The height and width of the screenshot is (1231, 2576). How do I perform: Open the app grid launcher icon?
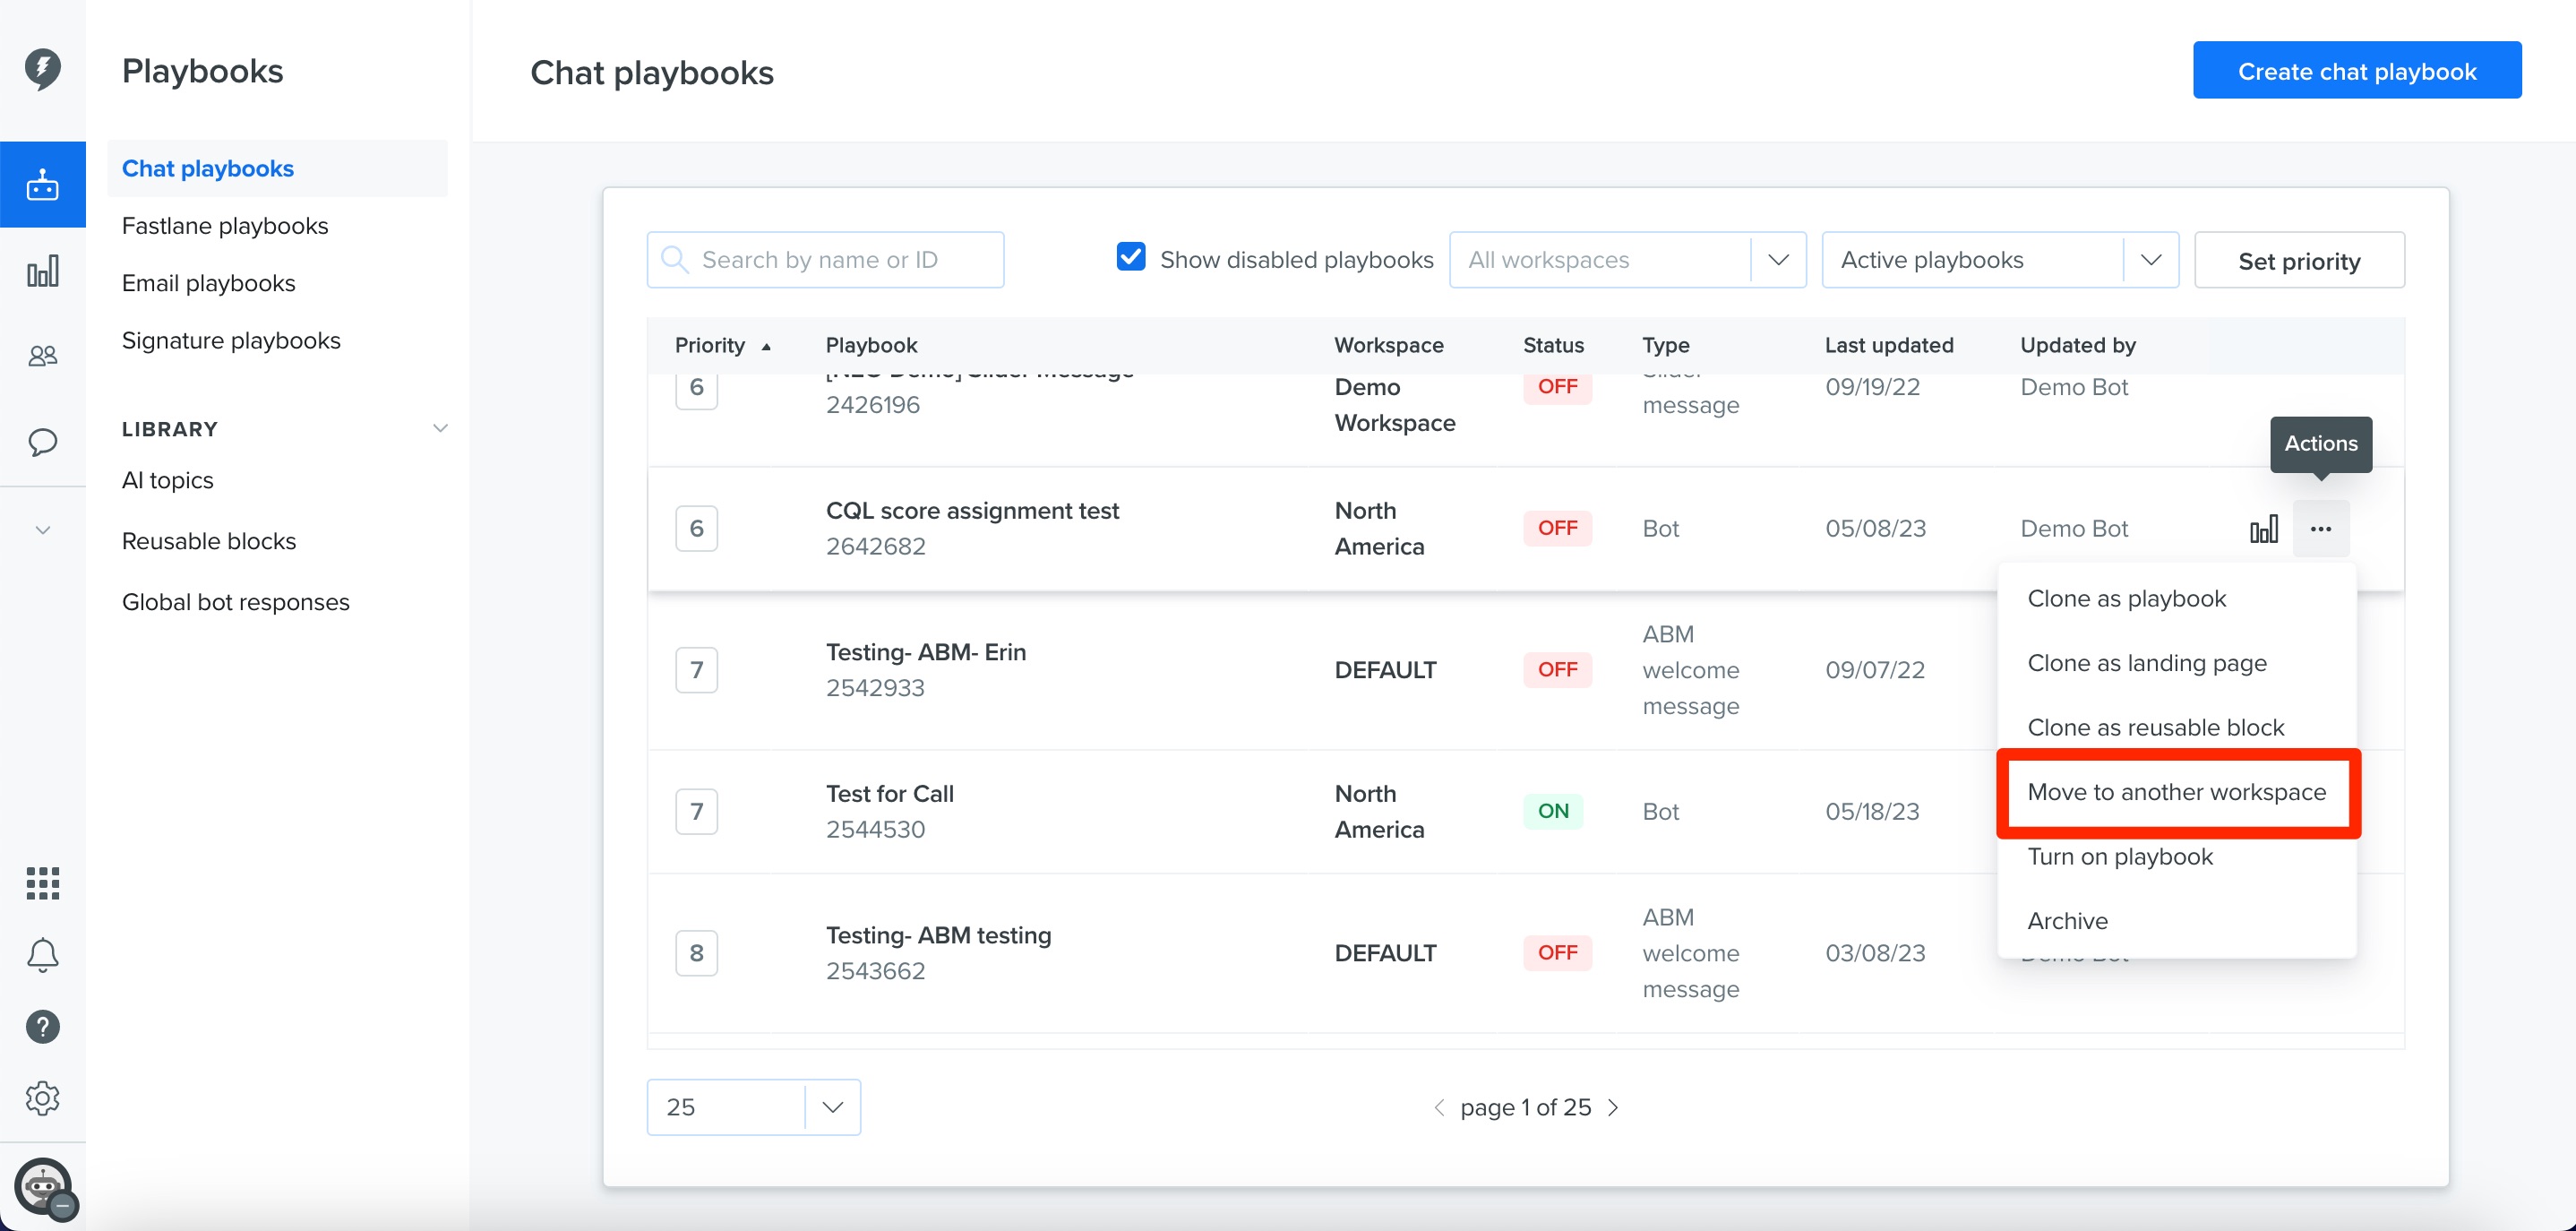pos(42,883)
